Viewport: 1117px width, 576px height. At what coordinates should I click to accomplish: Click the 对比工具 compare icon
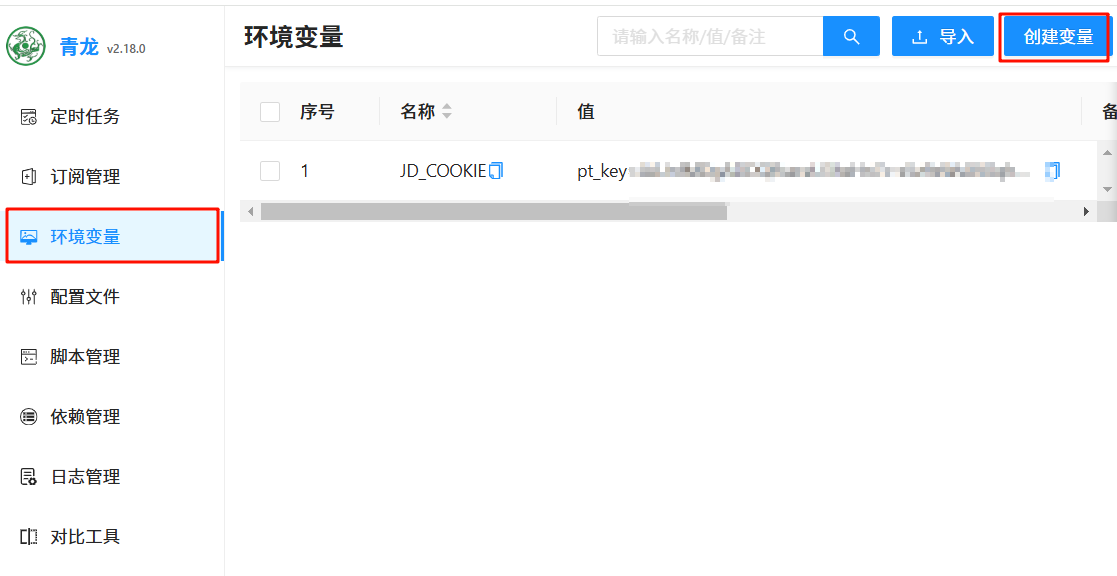click(28, 536)
